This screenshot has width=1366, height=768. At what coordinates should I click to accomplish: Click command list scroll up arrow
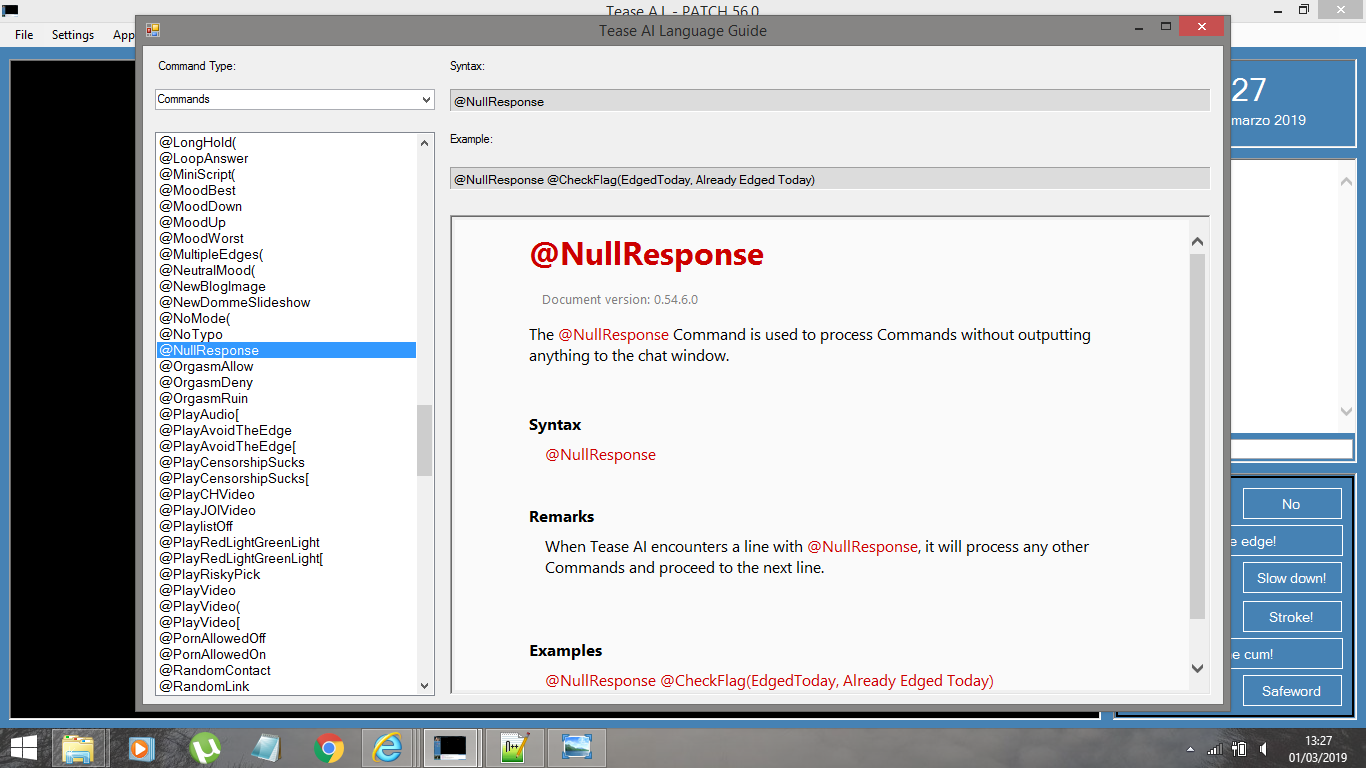click(425, 142)
